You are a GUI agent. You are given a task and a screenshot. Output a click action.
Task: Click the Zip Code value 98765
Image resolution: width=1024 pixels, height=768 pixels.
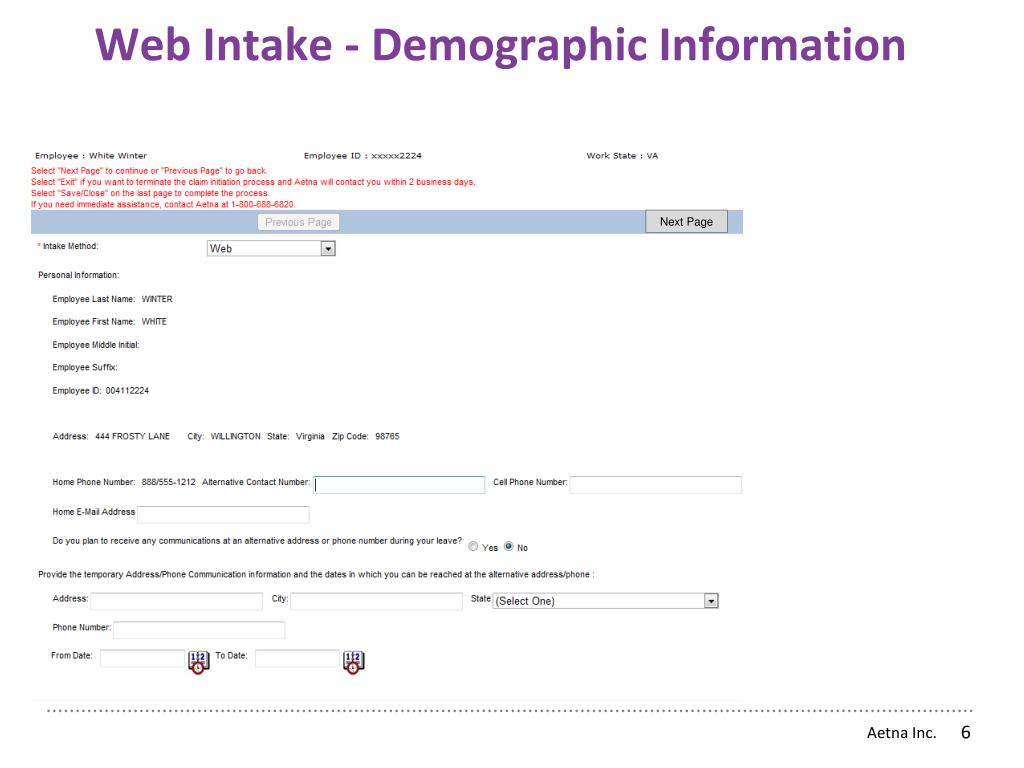pyautogui.click(x=387, y=436)
